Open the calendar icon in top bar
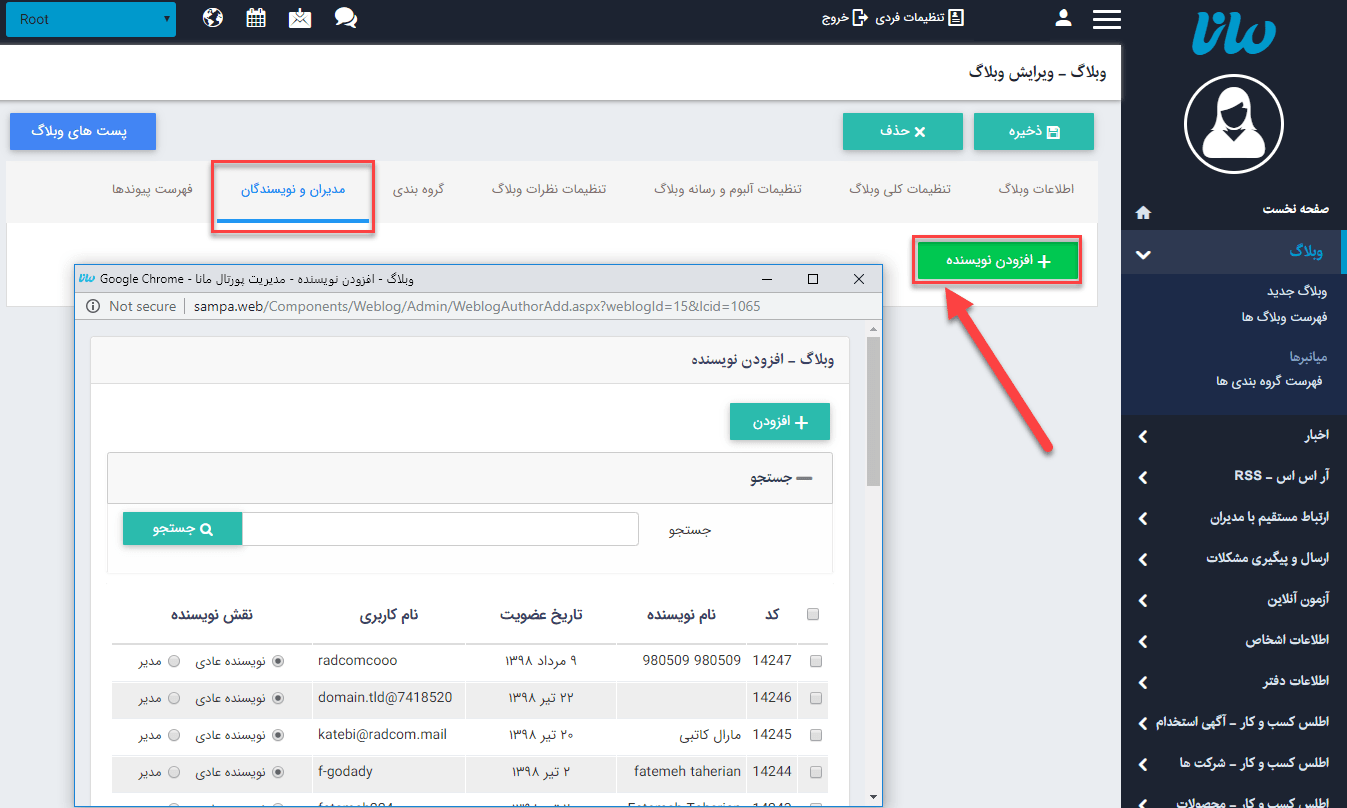The width and height of the screenshot is (1347, 808). [256, 18]
